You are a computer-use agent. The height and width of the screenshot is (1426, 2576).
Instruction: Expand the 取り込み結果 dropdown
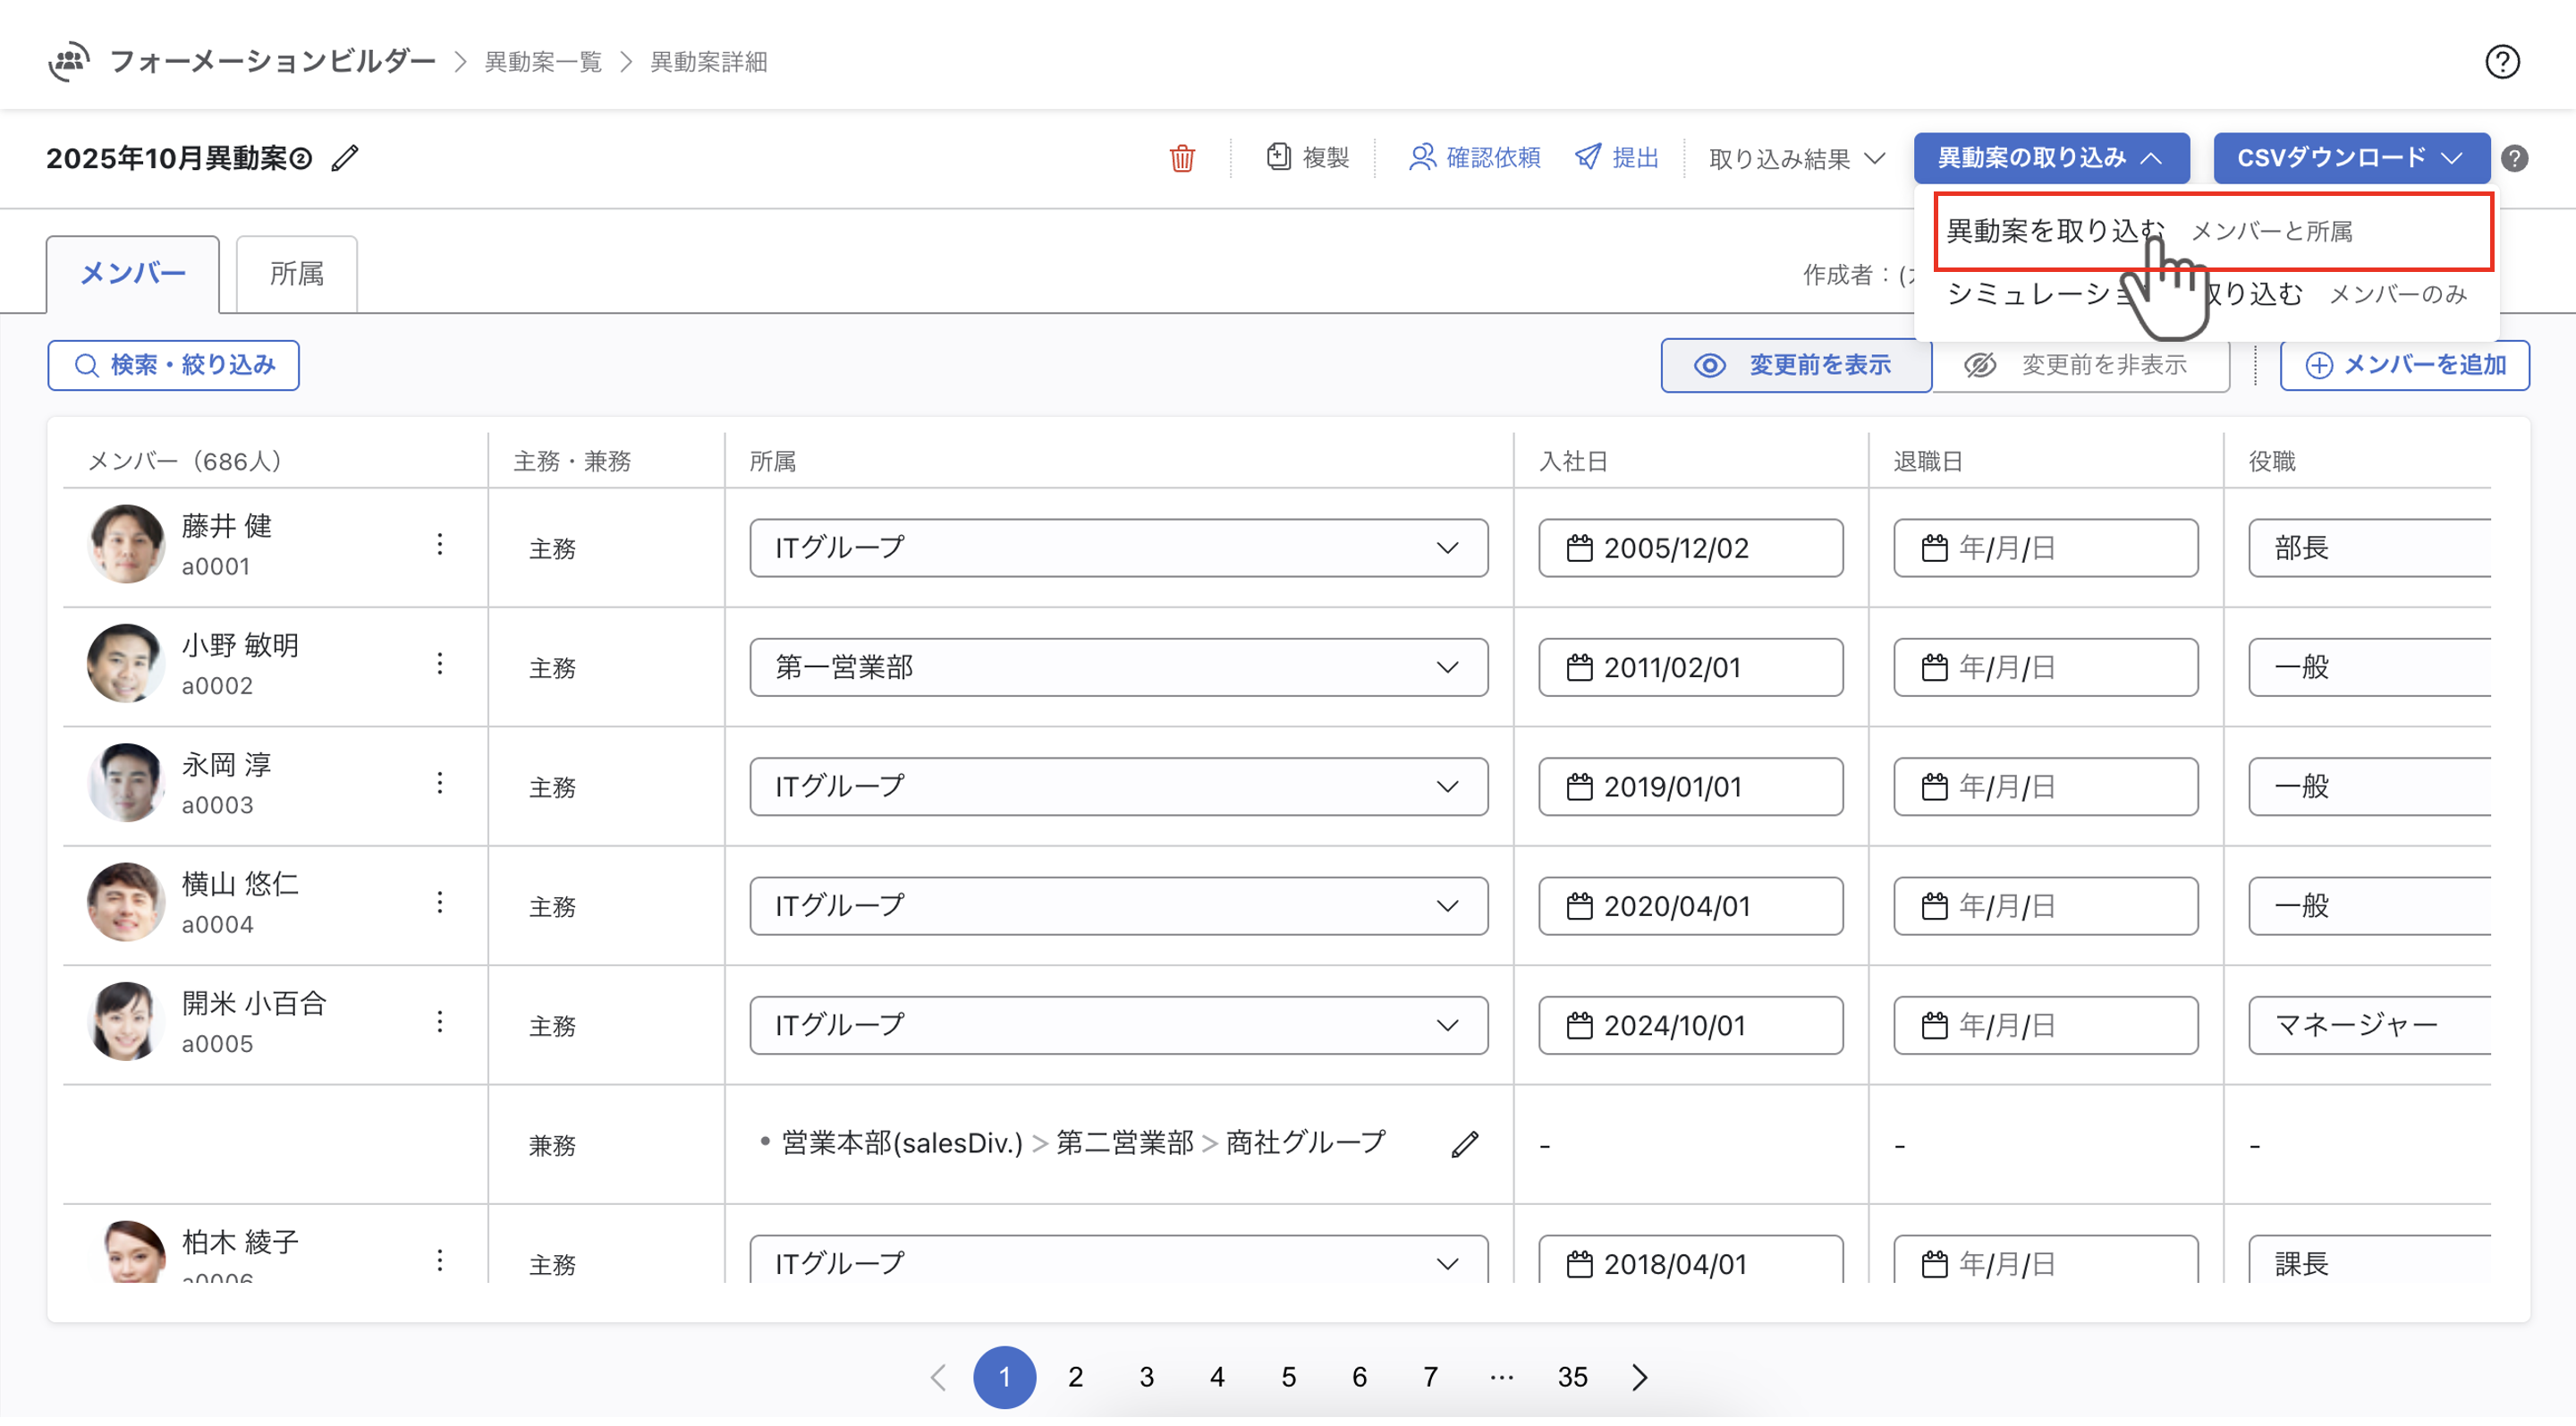1796,159
